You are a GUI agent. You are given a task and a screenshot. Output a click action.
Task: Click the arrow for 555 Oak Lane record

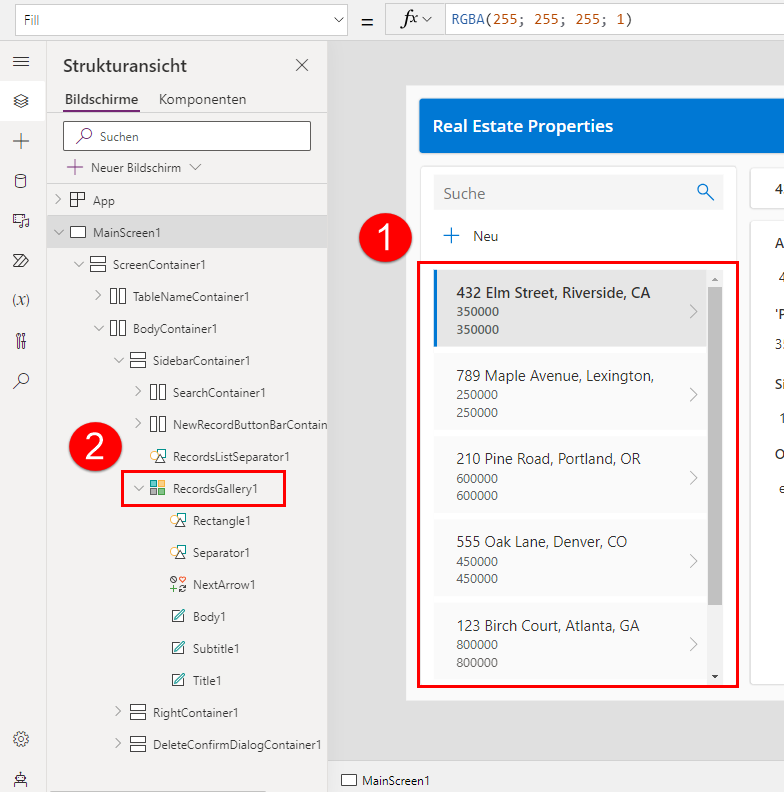tap(694, 561)
